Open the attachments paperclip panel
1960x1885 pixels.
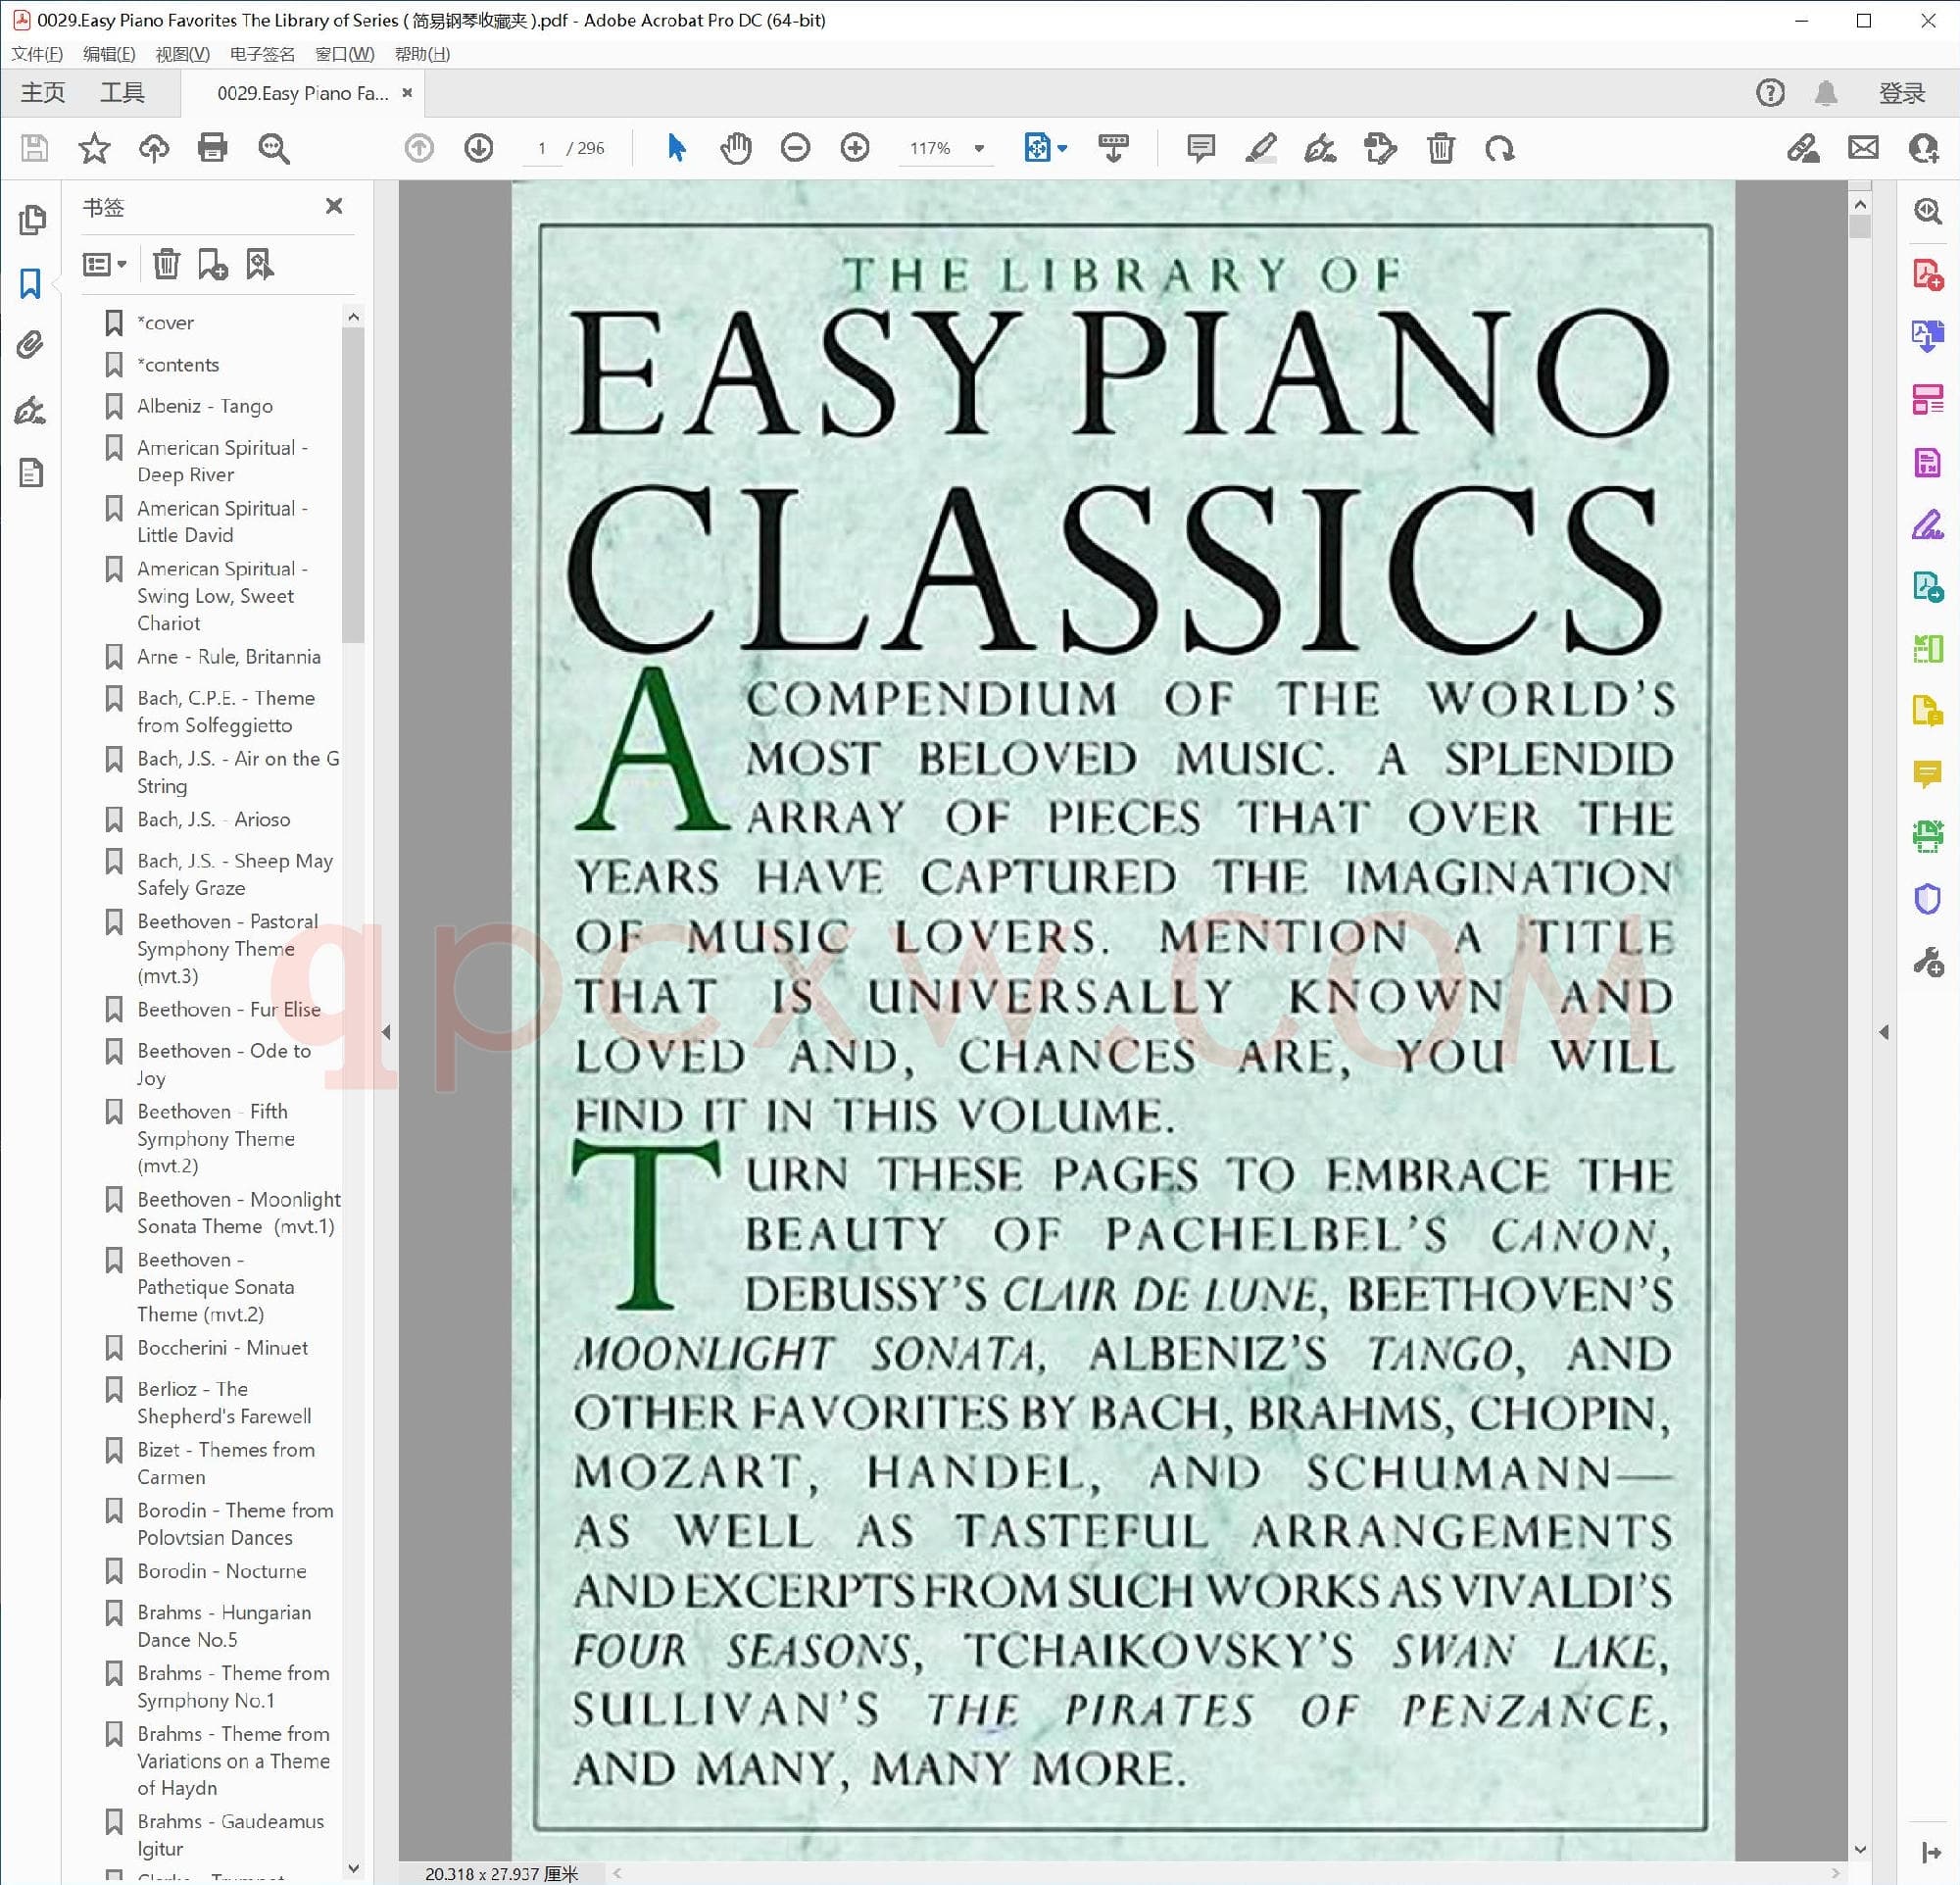tap(31, 345)
